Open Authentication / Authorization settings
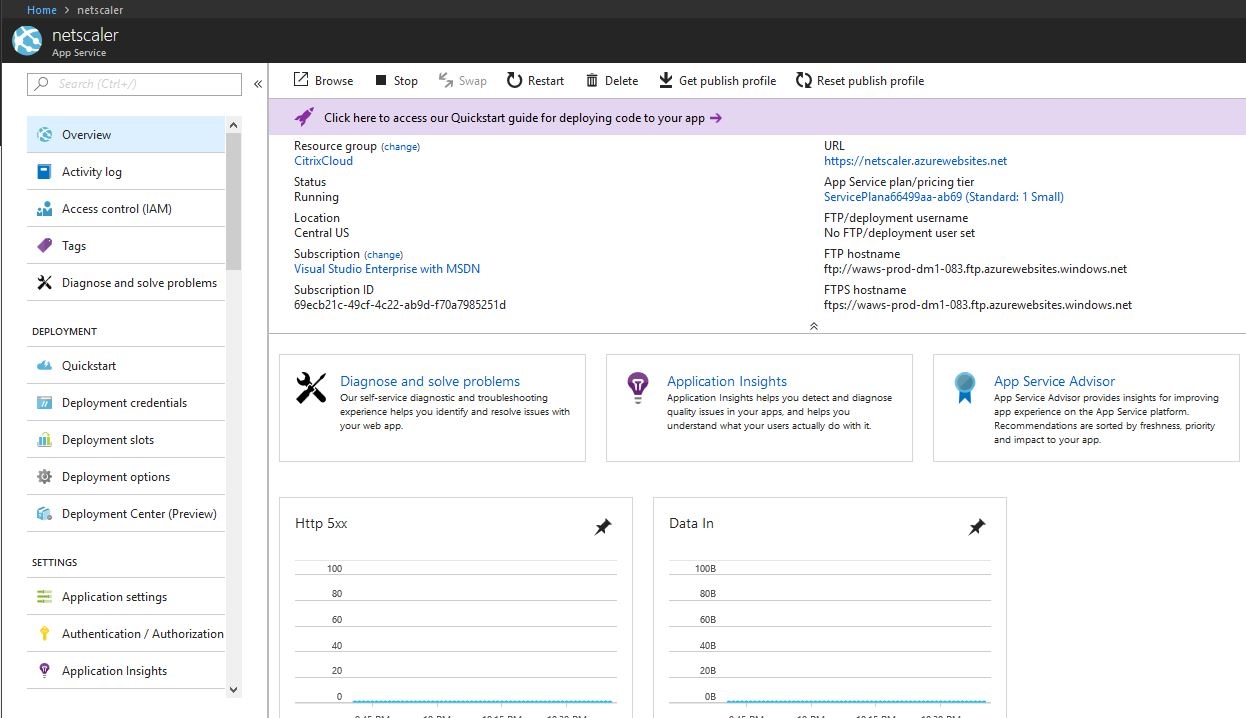 126,634
